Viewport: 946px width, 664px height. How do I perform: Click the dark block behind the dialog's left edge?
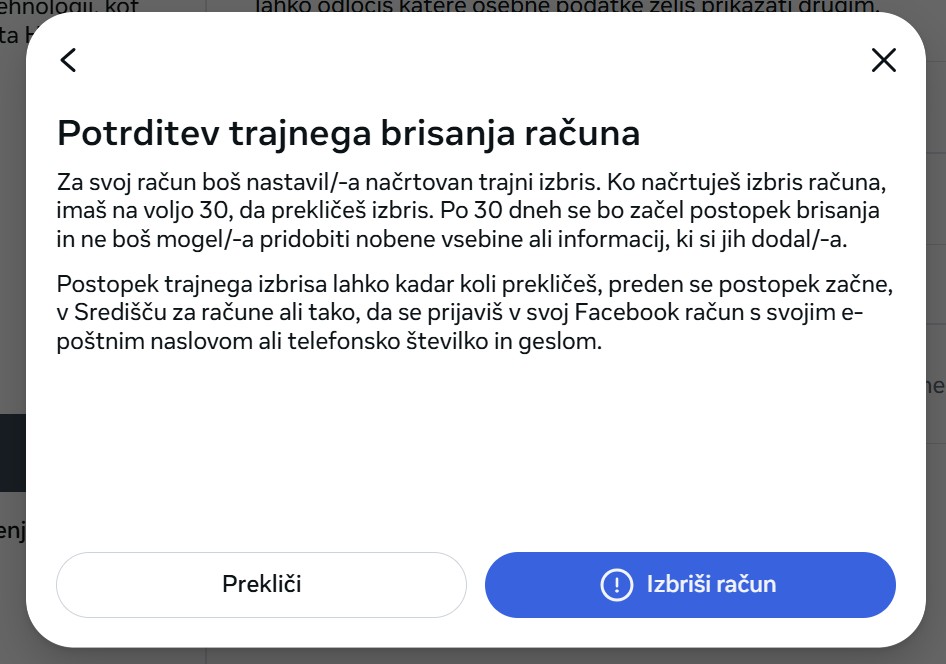point(12,452)
